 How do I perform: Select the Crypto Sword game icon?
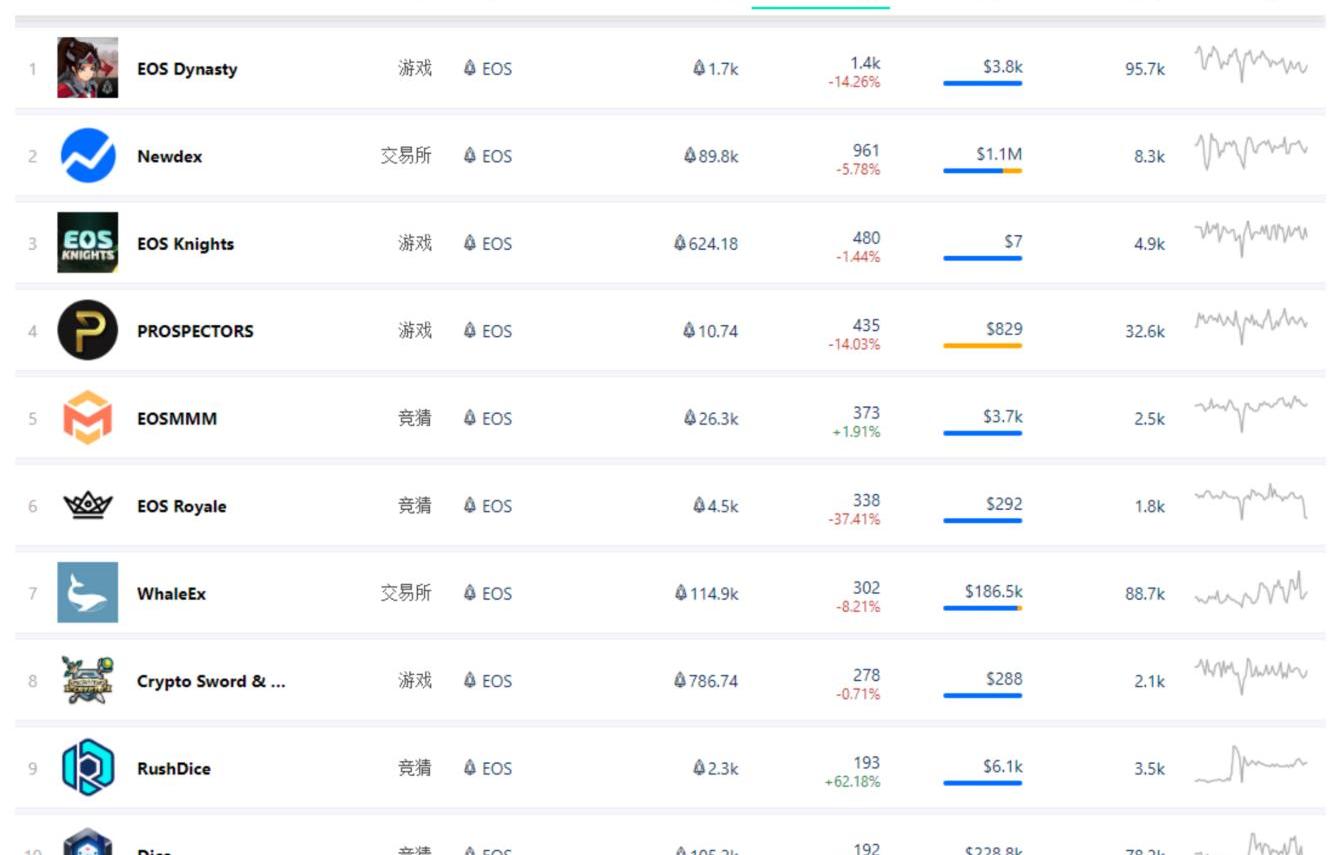click(87, 681)
